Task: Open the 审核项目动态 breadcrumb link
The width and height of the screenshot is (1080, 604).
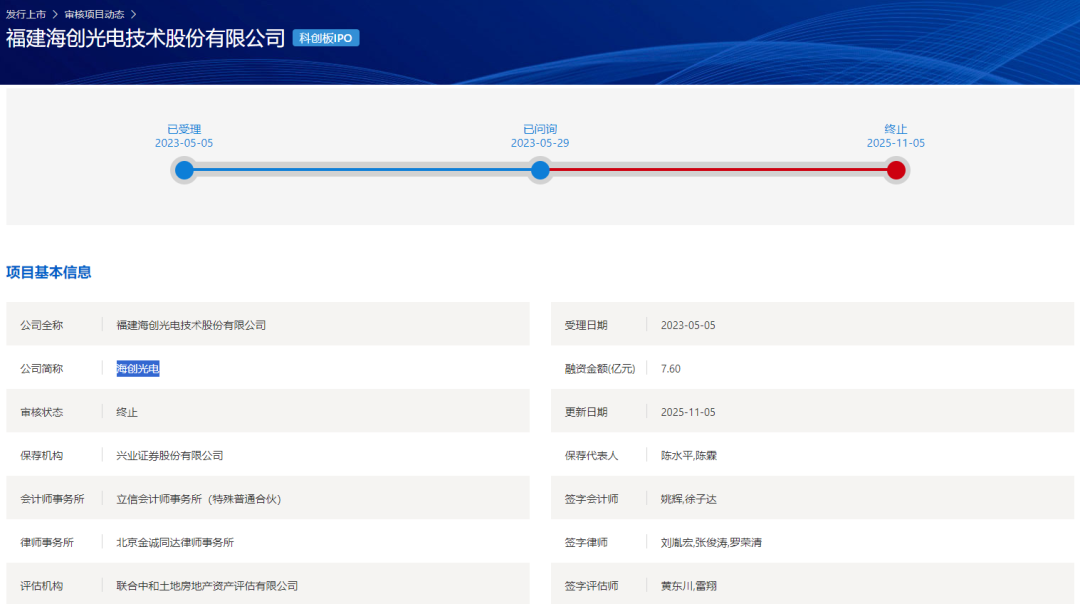Action: (94, 14)
